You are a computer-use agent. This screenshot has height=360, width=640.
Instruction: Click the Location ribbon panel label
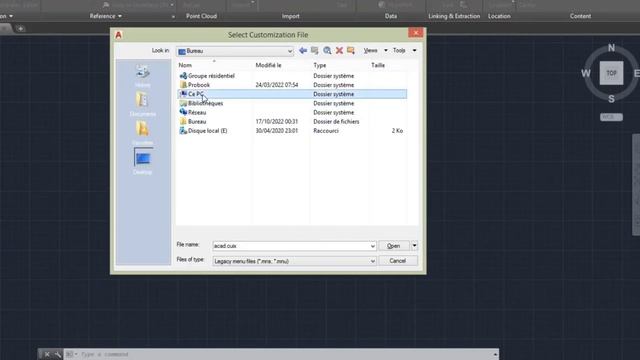(499, 16)
